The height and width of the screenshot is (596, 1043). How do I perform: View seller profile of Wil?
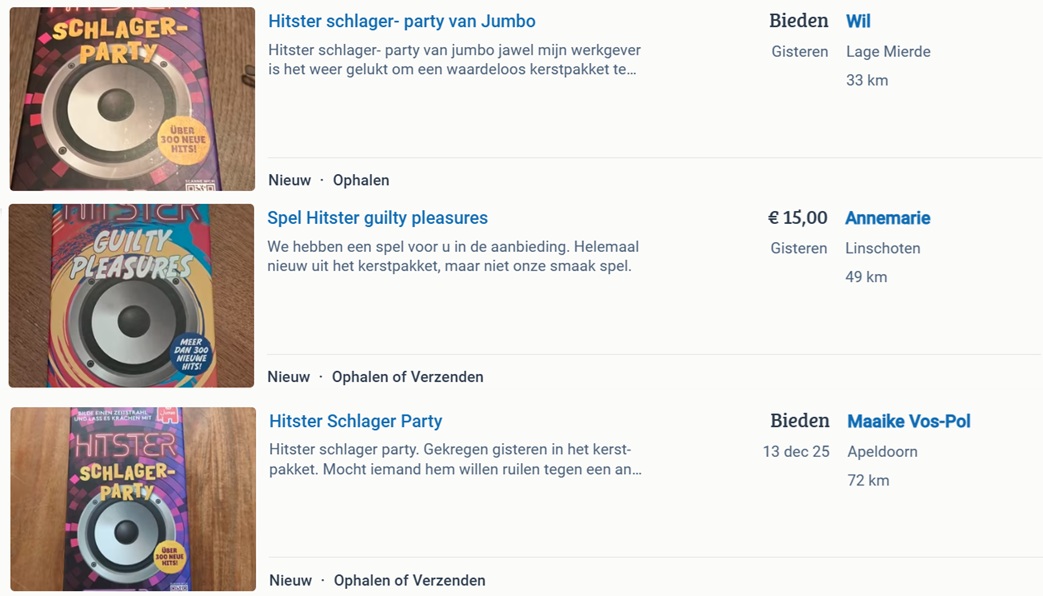point(858,21)
